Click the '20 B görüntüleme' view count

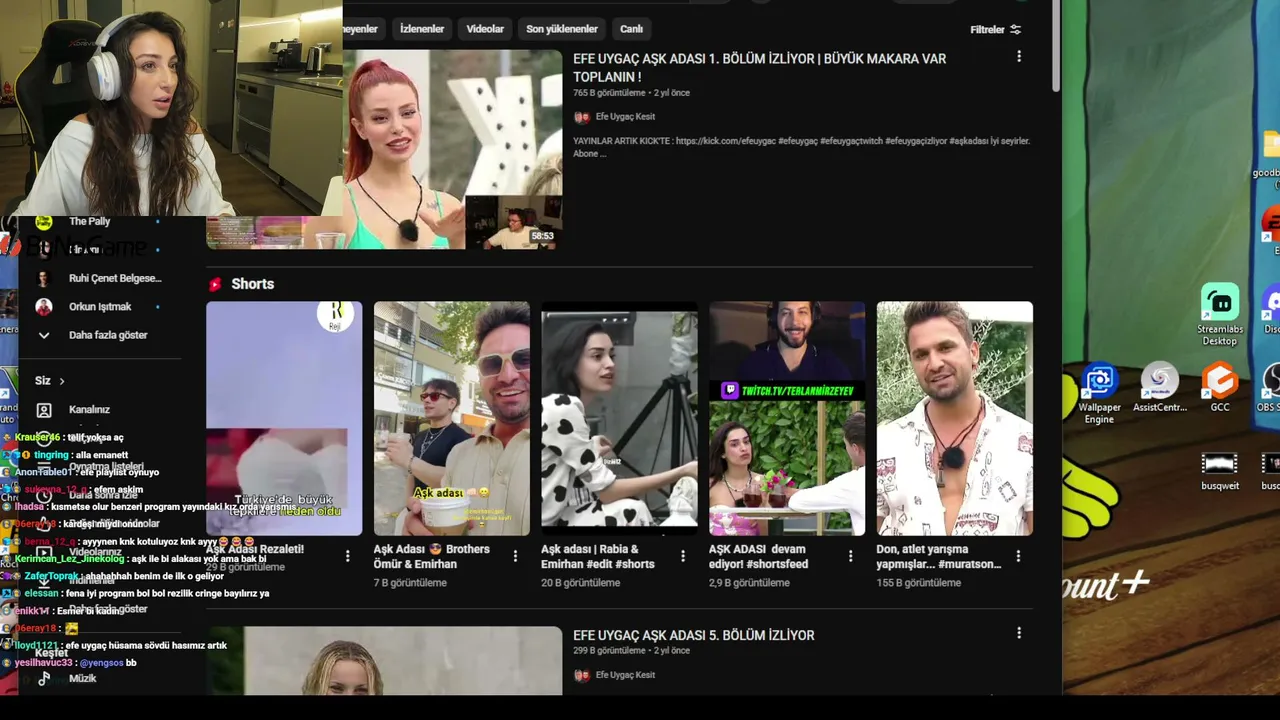(581, 583)
